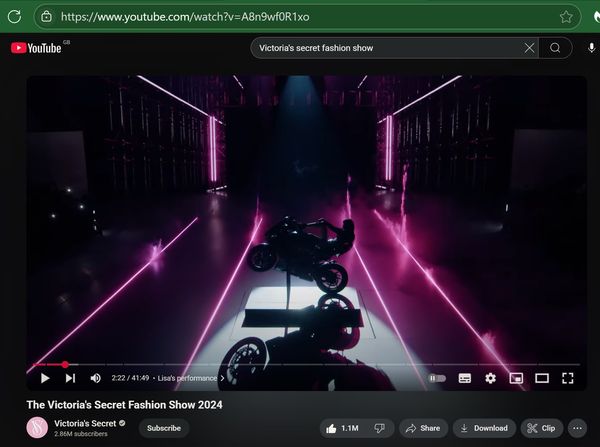Screen dimensions: 600x447
Task: Seek in the video progress bar
Action: 306,365
